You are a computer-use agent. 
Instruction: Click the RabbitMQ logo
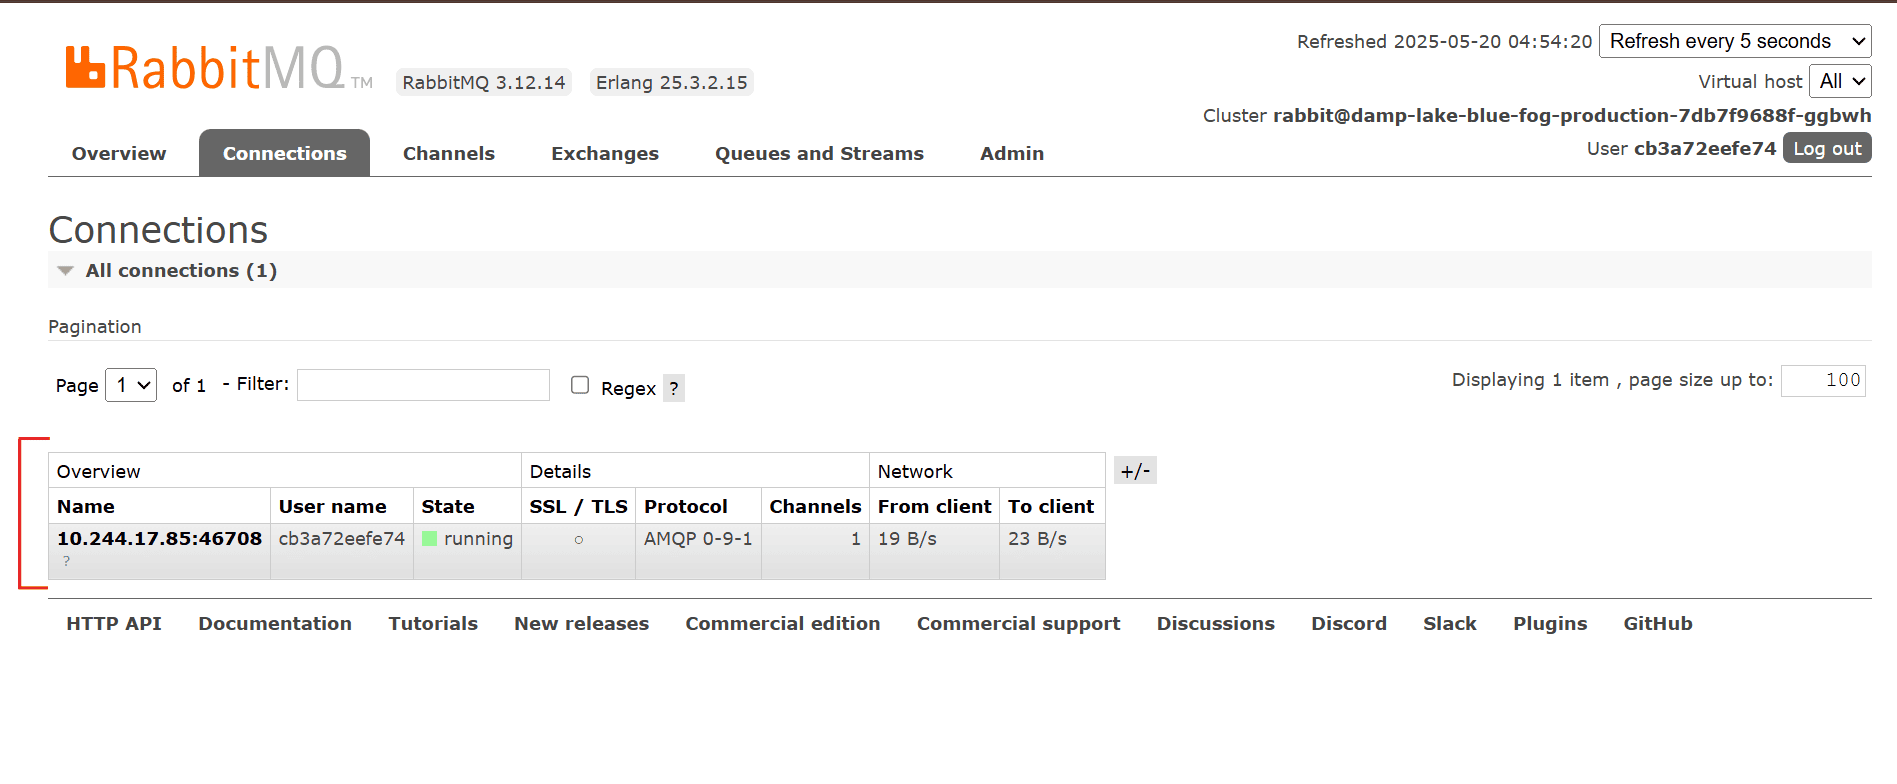click(x=218, y=68)
